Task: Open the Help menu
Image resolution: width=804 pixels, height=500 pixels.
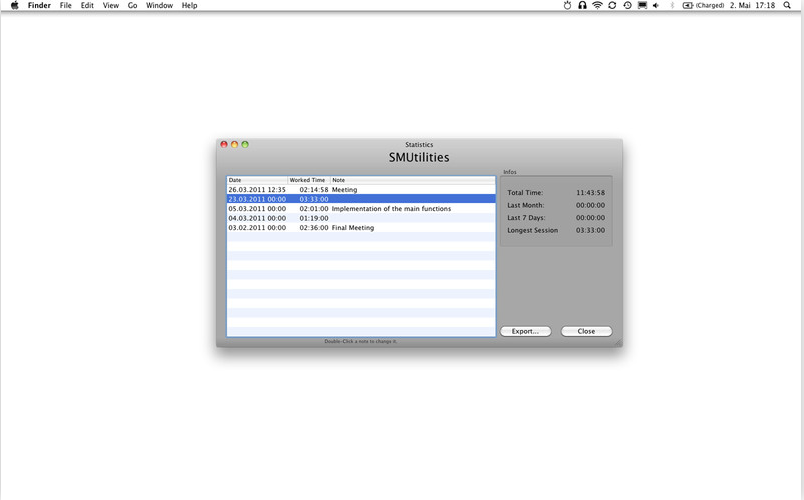Action: [x=189, y=5]
